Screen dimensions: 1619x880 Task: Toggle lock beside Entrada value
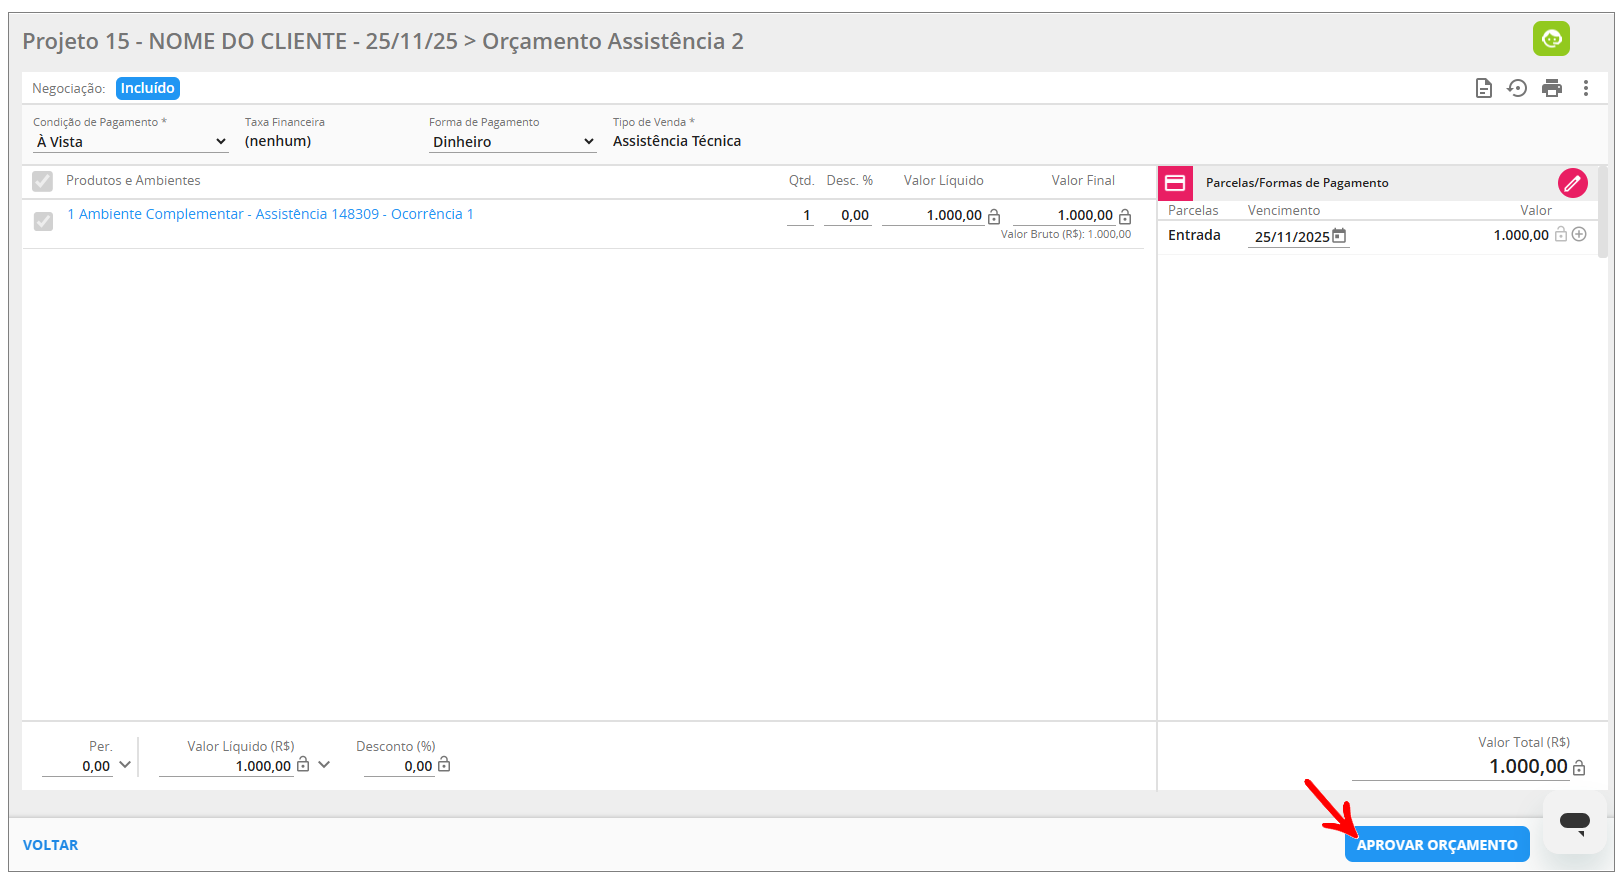point(1560,234)
